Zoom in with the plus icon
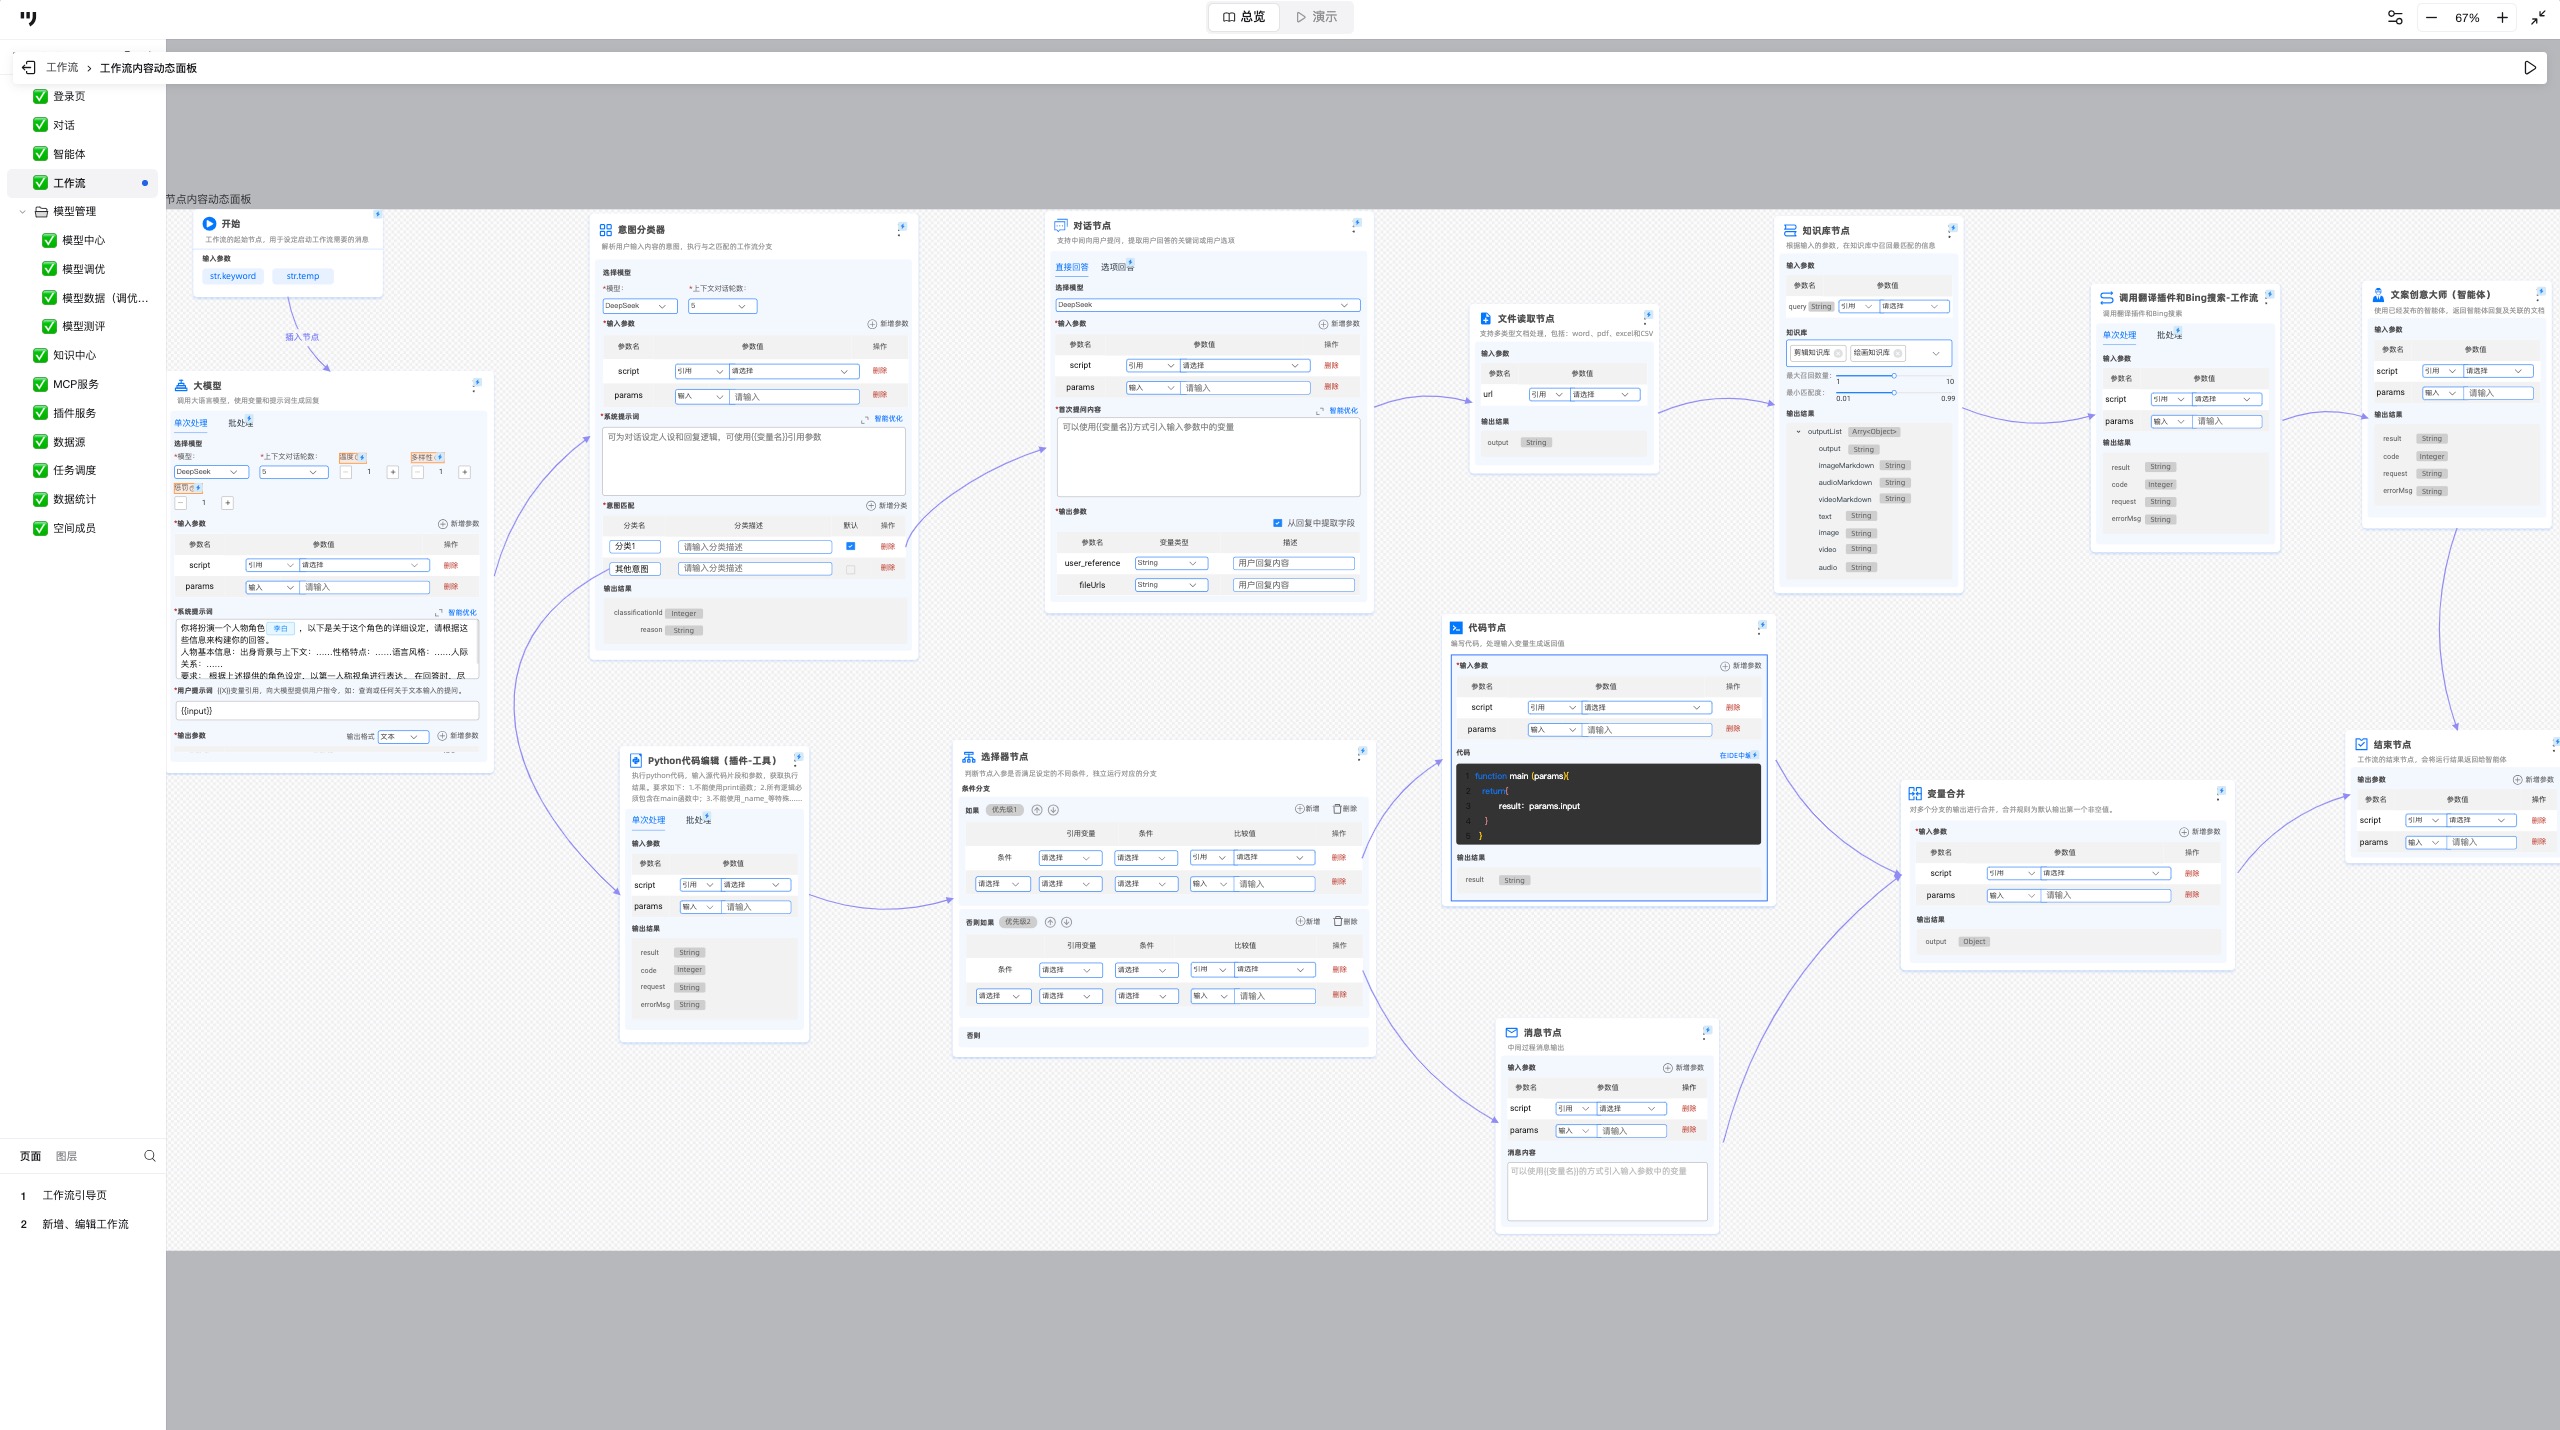 pos(2502,17)
